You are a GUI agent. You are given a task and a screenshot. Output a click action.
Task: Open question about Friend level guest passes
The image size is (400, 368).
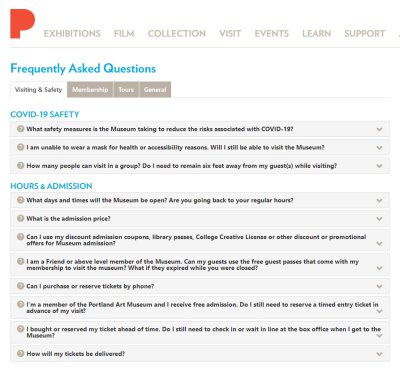coord(200,265)
